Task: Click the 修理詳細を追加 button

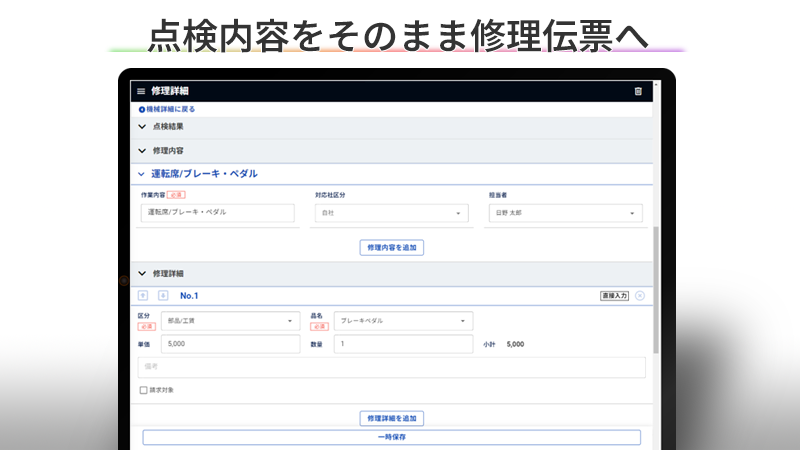Action: pyautogui.click(x=392, y=418)
